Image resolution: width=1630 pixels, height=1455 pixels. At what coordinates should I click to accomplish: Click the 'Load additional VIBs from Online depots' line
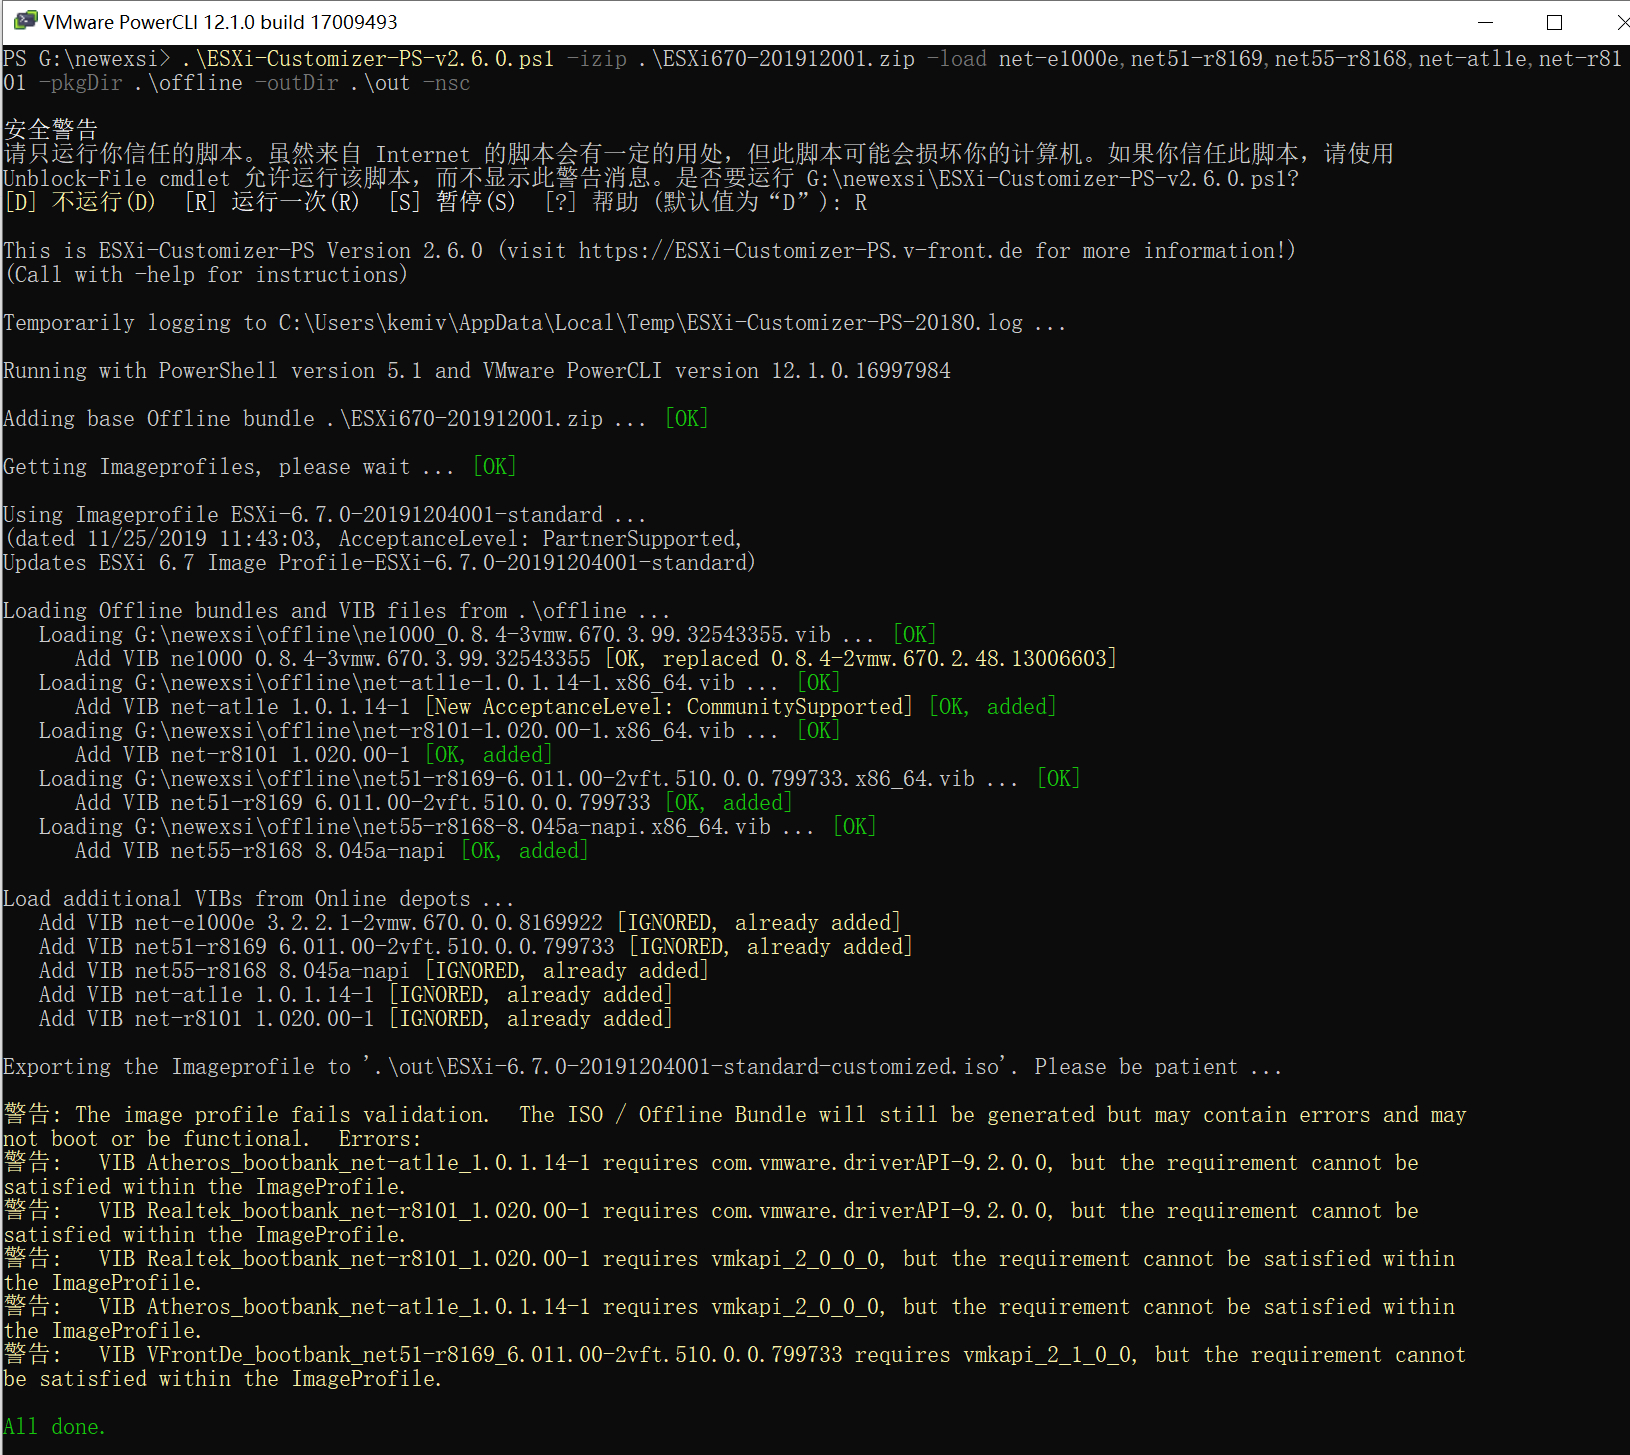258,899
